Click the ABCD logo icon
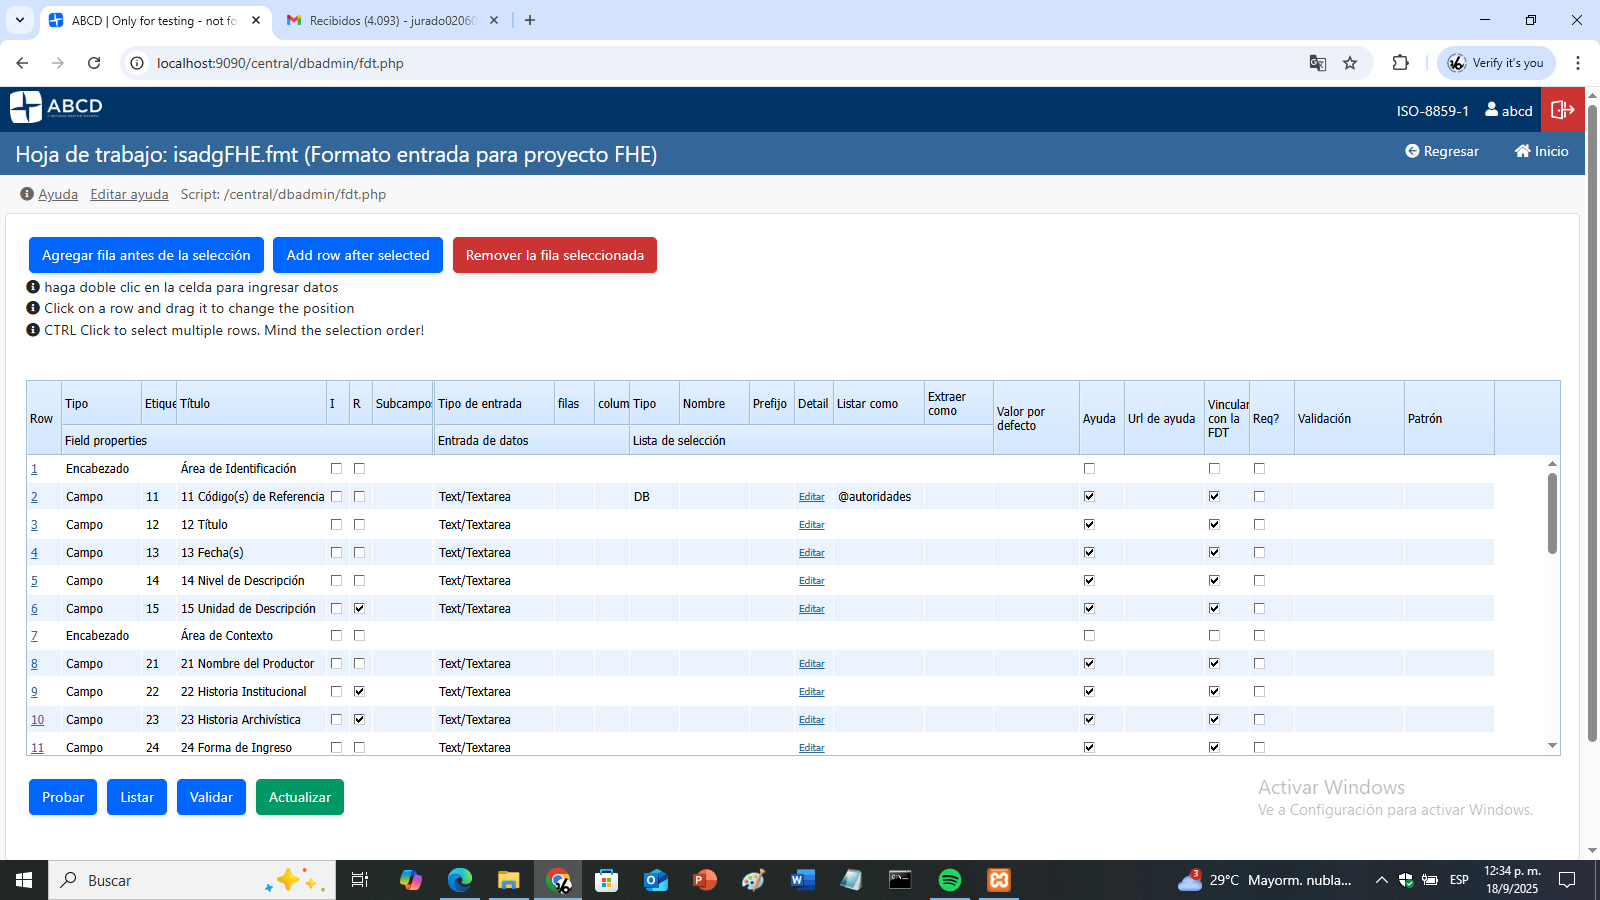This screenshot has width=1600, height=900. [x=26, y=107]
